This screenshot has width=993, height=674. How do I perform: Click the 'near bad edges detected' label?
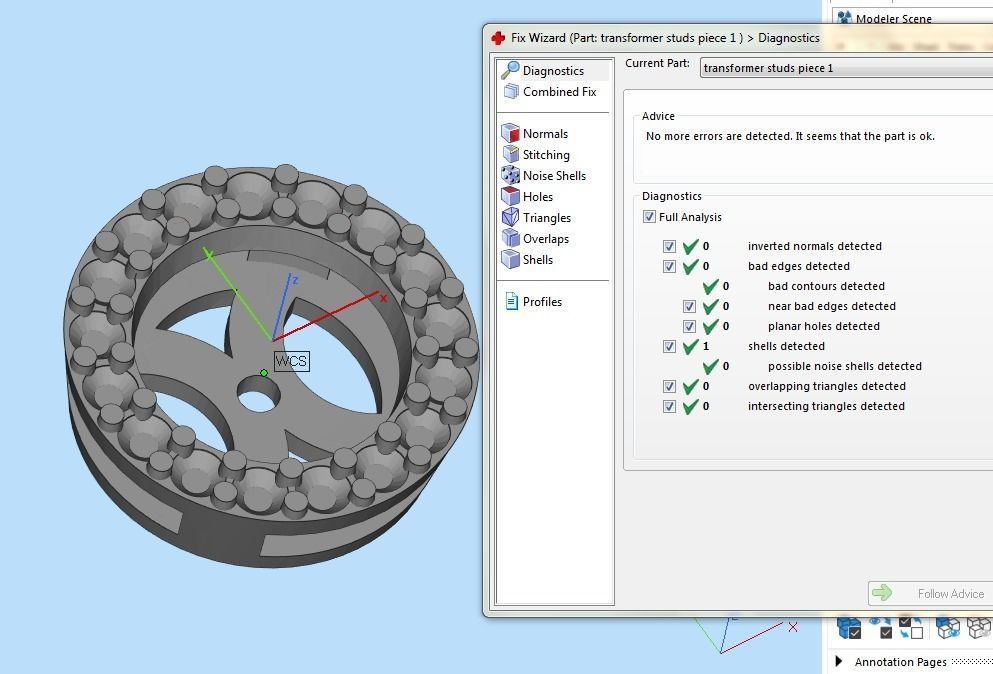point(832,307)
